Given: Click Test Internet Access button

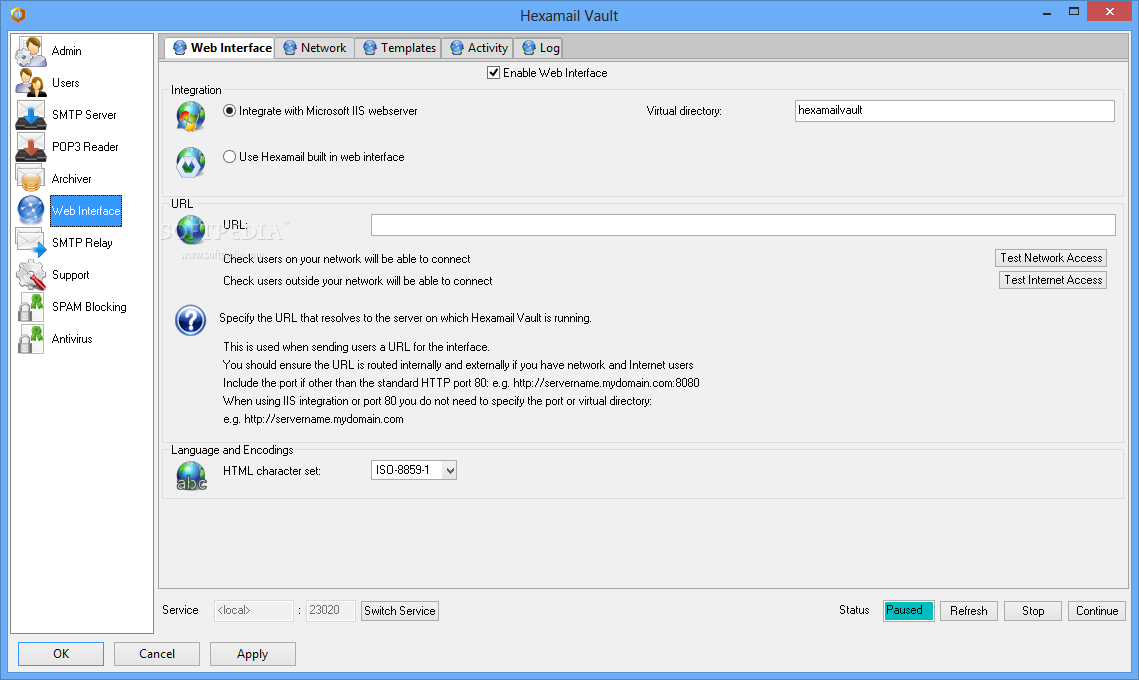Looking at the screenshot, I should [1053, 280].
